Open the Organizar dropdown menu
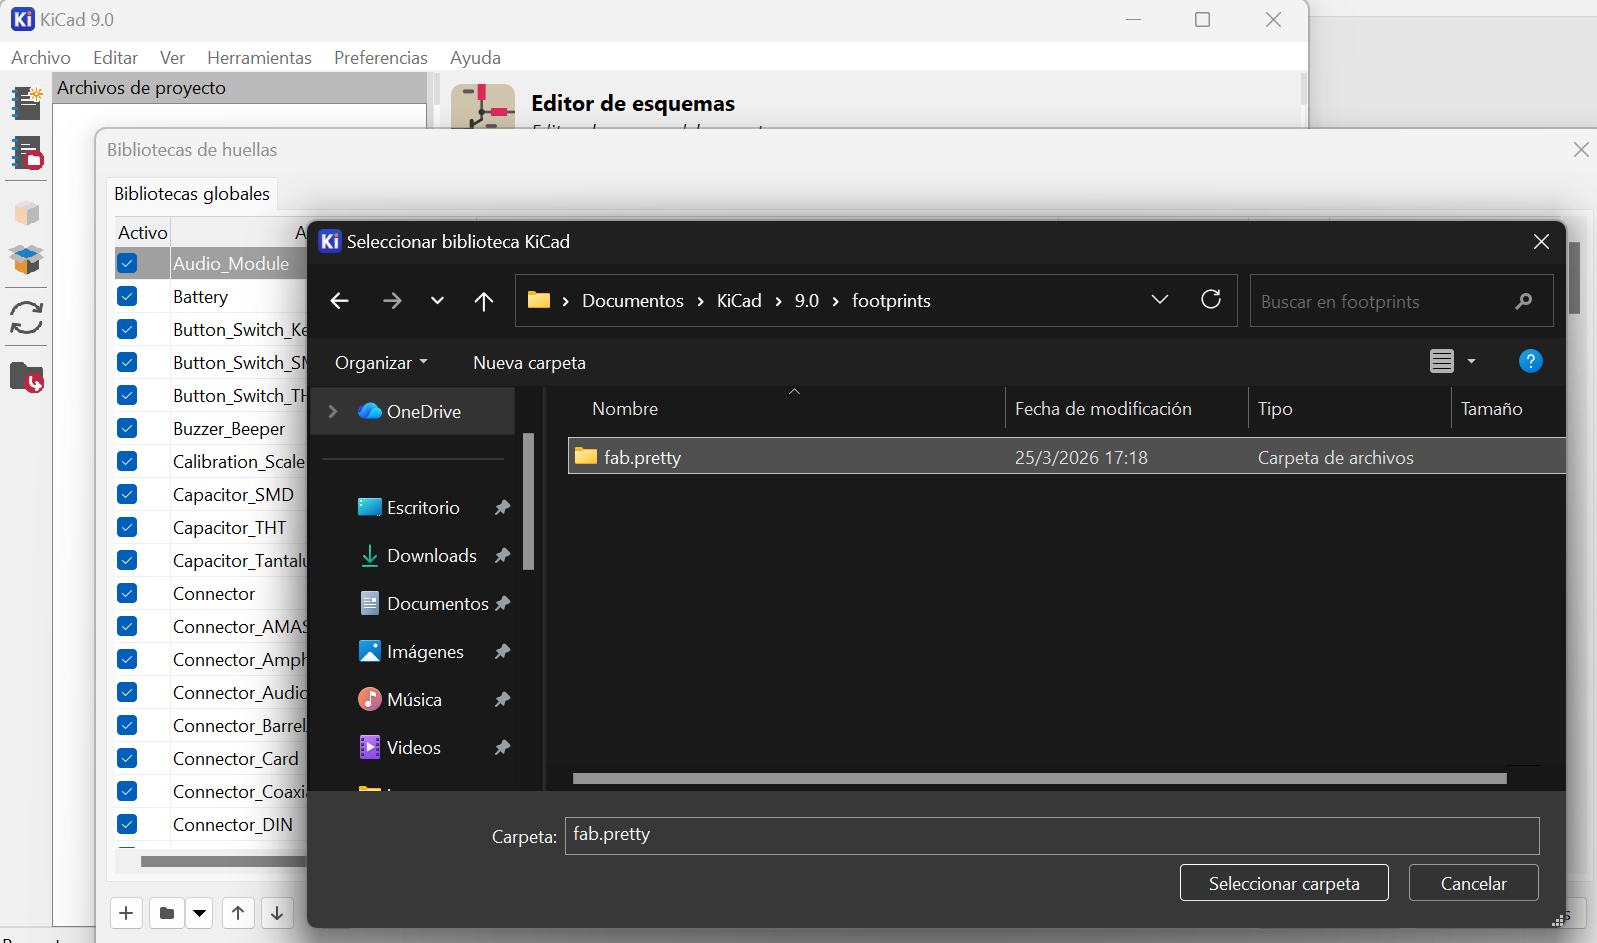The height and width of the screenshot is (943, 1597). (x=381, y=363)
